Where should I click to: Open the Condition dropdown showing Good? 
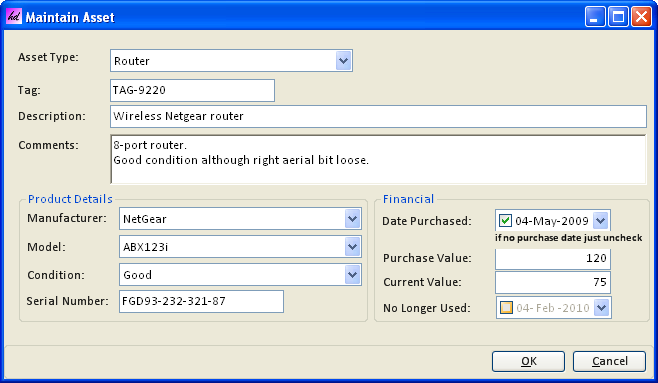click(x=352, y=275)
